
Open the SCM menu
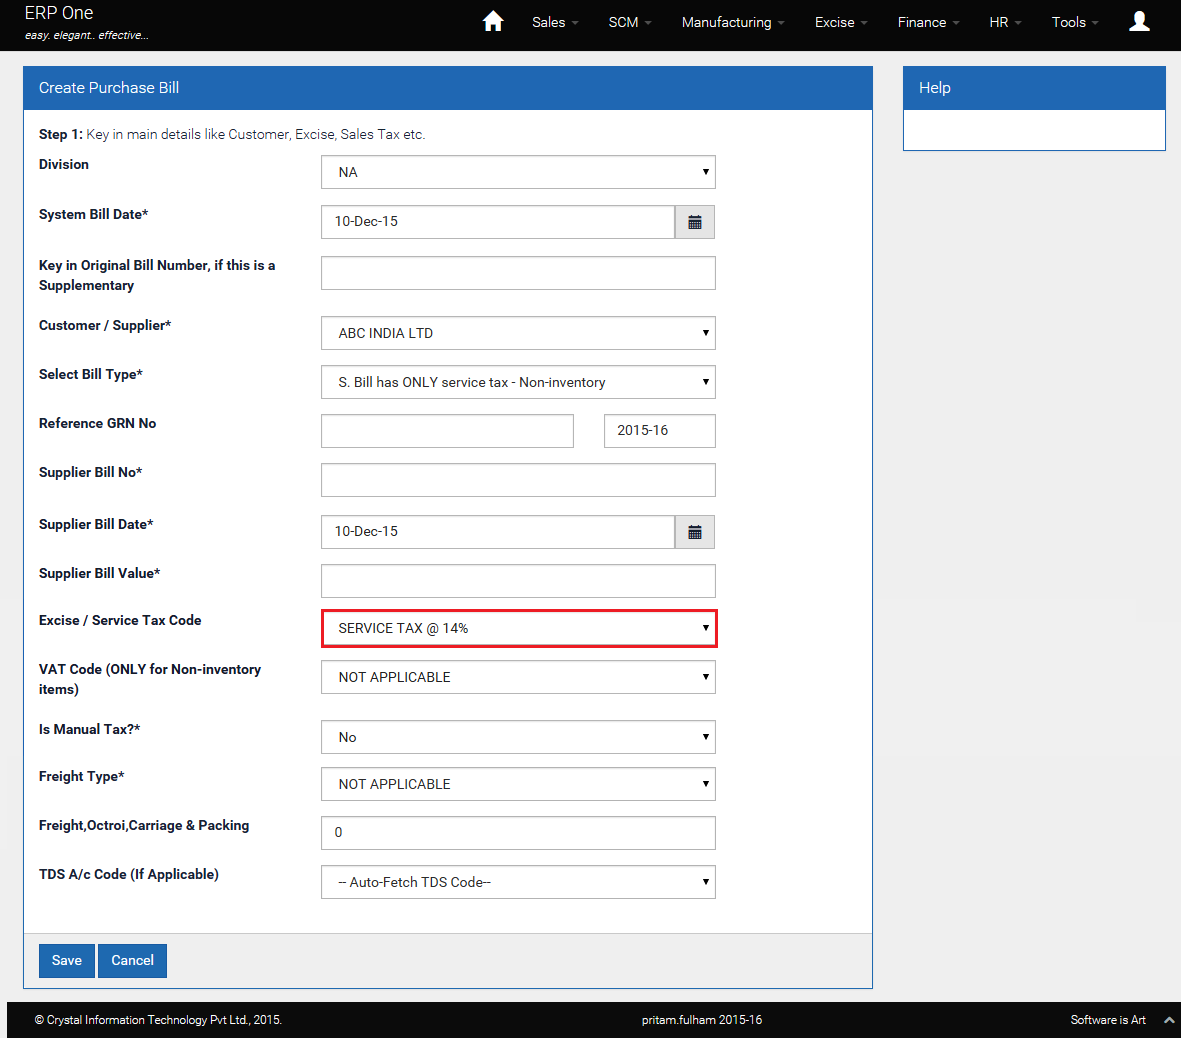pyautogui.click(x=630, y=23)
